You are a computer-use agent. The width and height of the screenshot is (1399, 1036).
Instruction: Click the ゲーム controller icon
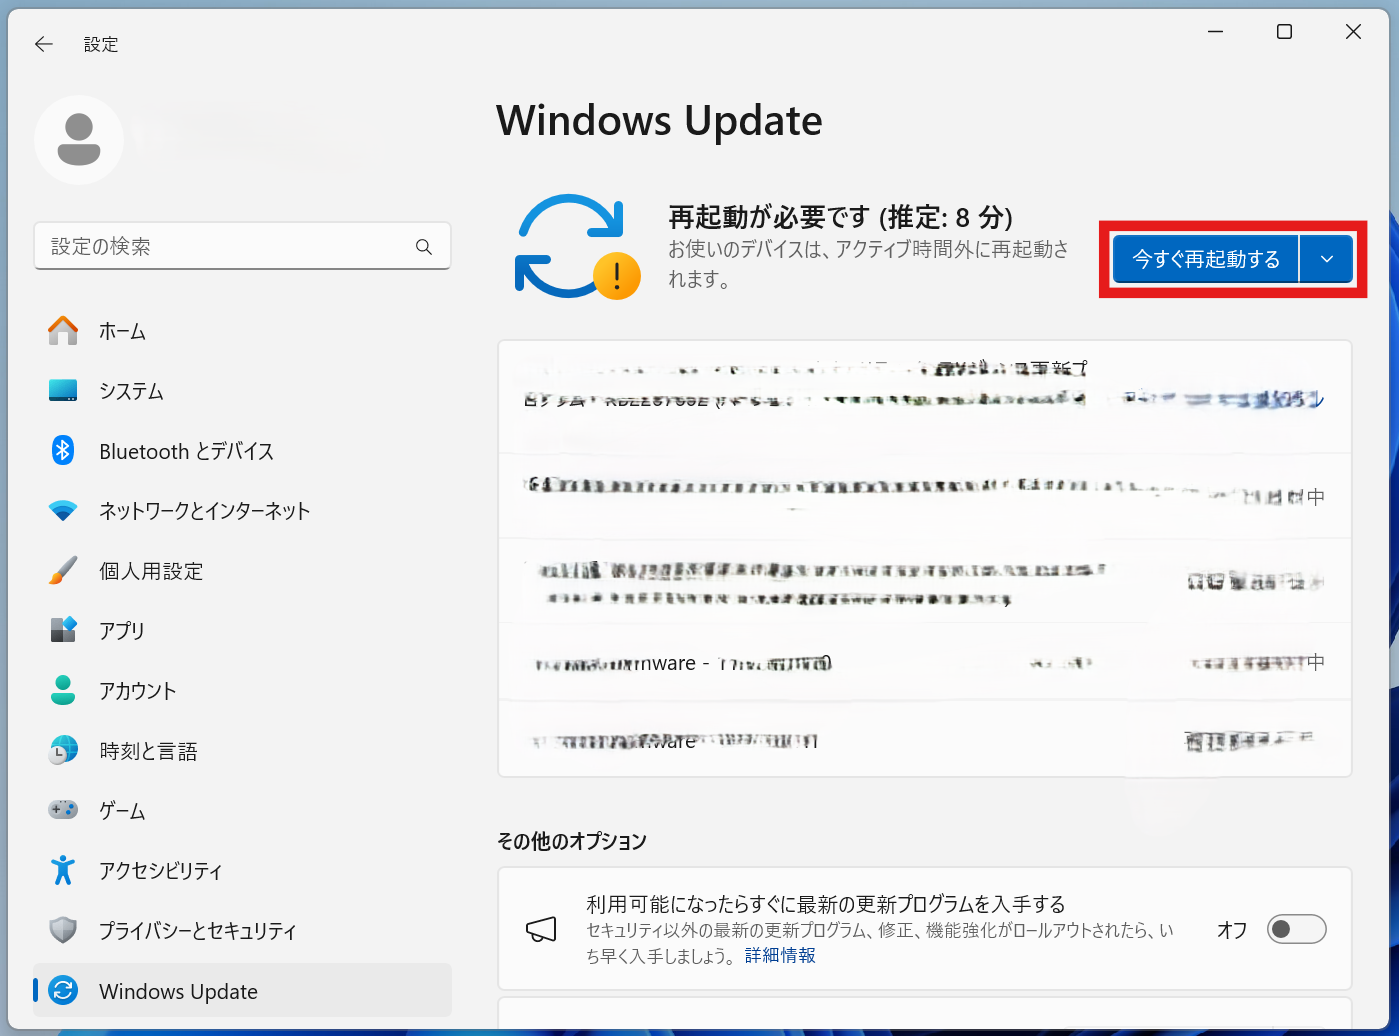63,809
